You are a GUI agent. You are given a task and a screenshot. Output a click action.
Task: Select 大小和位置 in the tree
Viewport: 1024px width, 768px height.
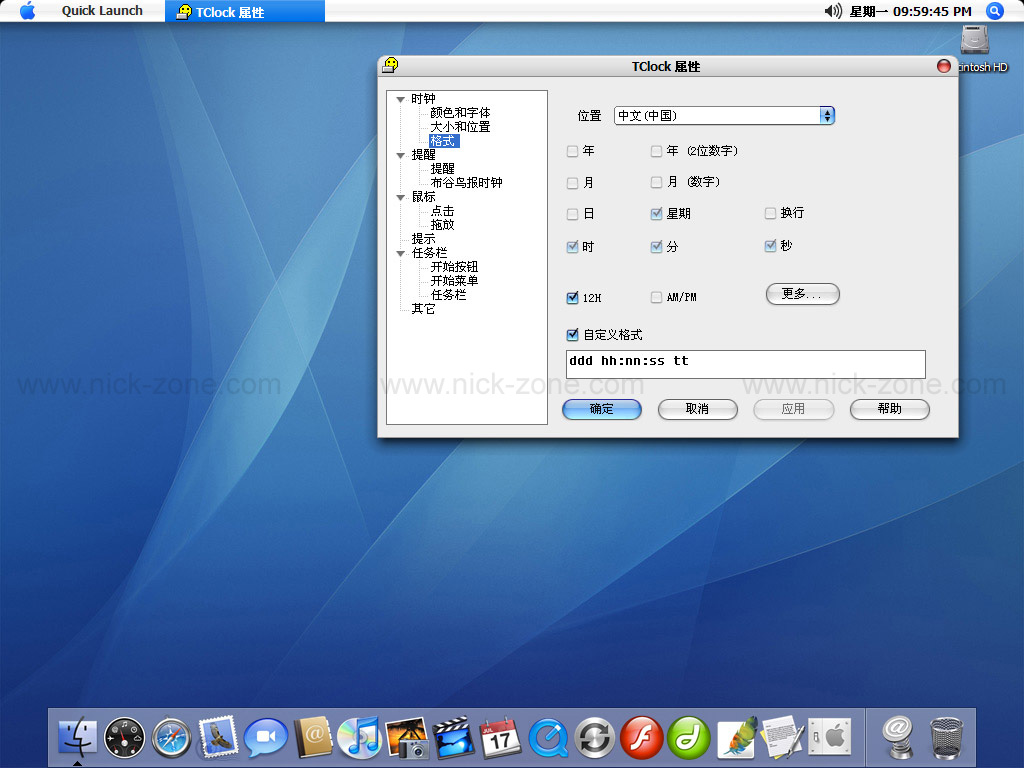coord(460,127)
